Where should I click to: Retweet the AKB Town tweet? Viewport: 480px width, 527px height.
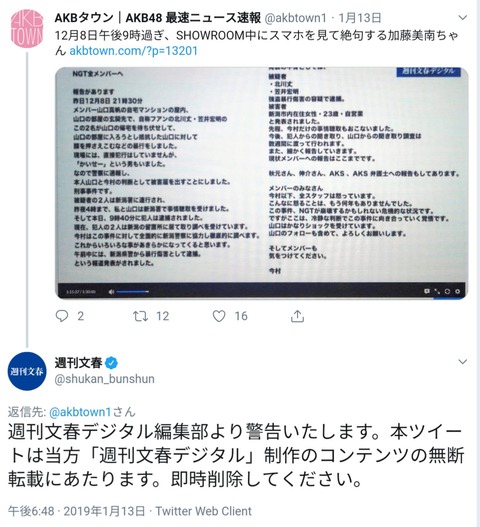coord(140,316)
